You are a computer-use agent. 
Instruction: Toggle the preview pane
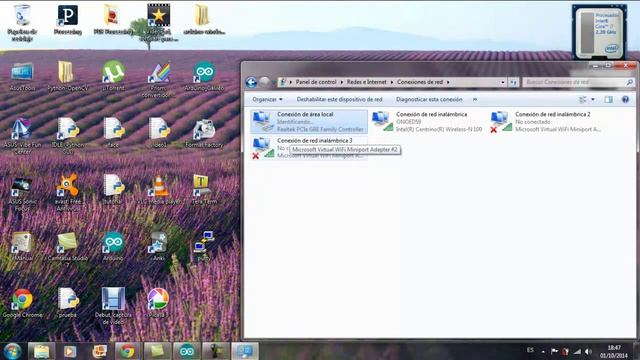(608, 100)
